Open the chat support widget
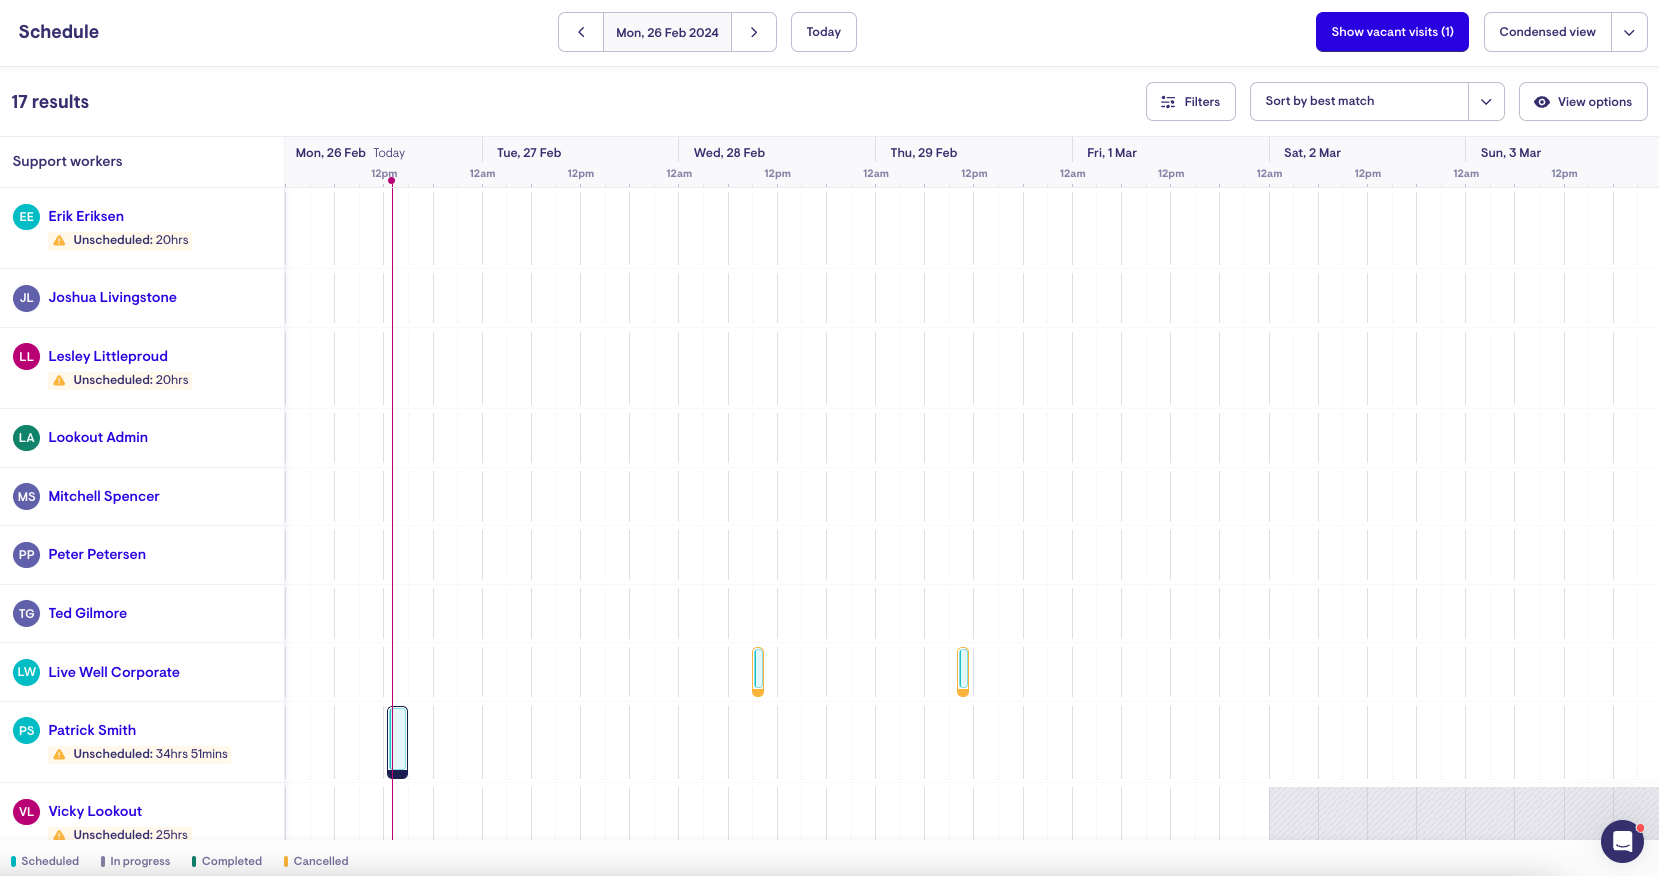The width and height of the screenshot is (1659, 876). [x=1621, y=841]
